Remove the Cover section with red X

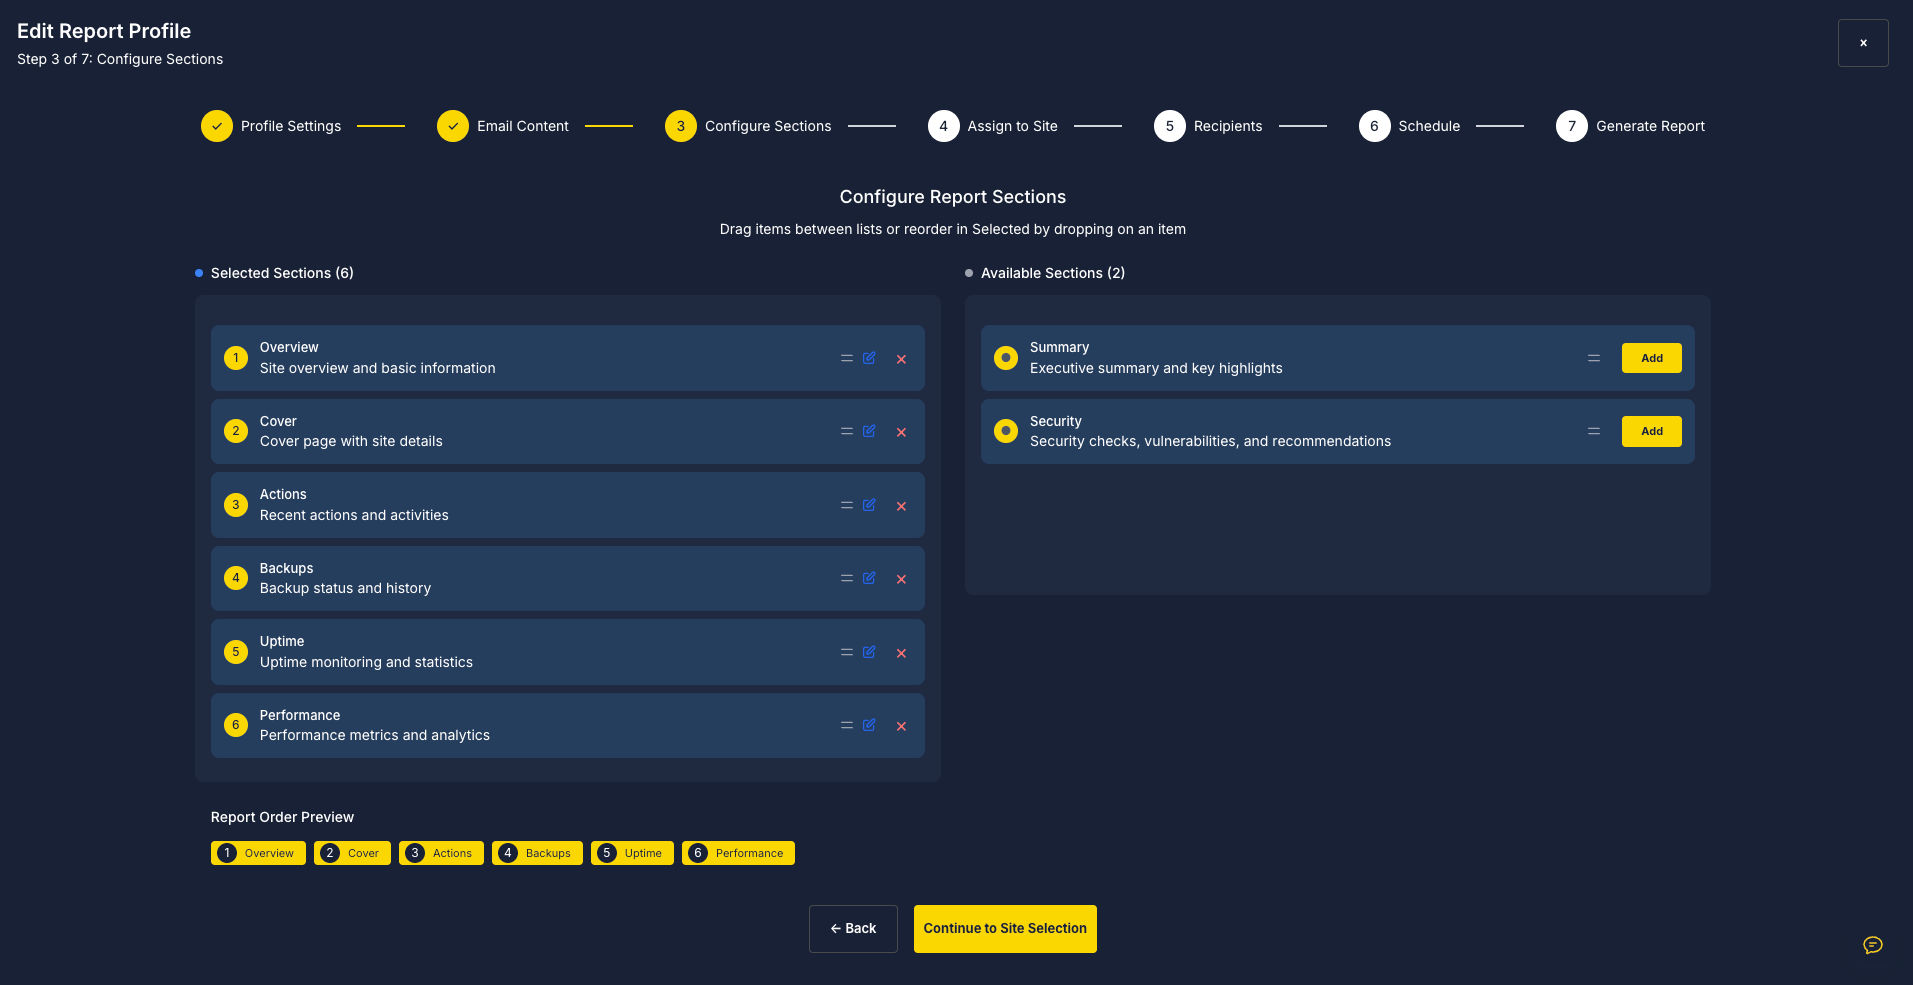click(x=901, y=432)
